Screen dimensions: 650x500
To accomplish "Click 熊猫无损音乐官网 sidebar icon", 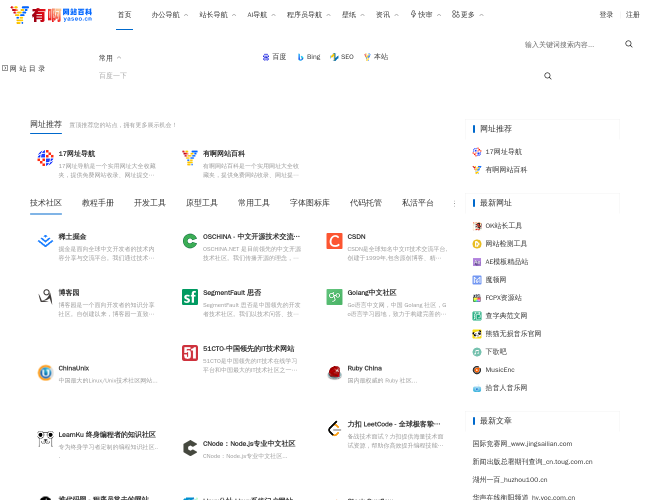I will click(477, 334).
